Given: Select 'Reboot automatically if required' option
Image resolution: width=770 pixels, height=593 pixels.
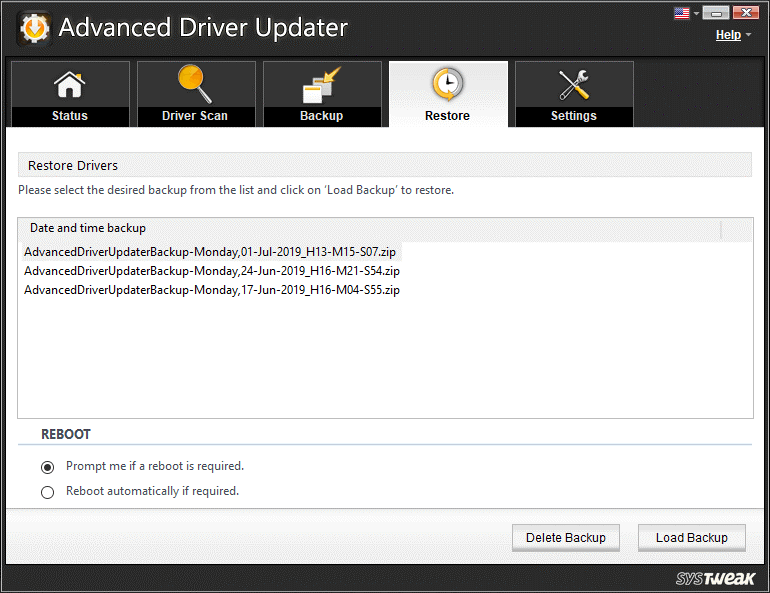Looking at the screenshot, I should click(x=48, y=492).
